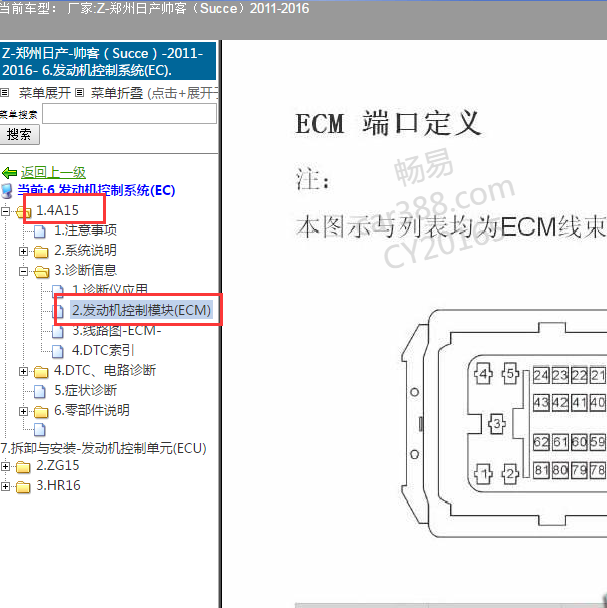Click the 5.症状诊断 document icon

tap(39, 391)
